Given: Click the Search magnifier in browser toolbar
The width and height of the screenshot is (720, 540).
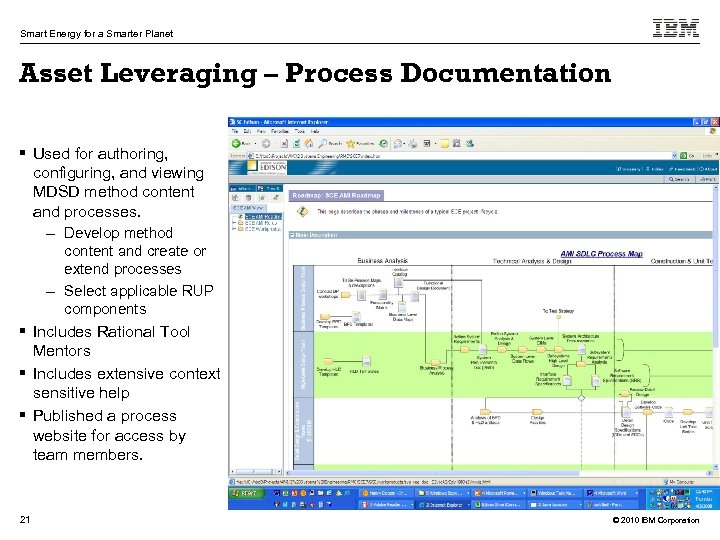Looking at the screenshot, I should point(323,144).
